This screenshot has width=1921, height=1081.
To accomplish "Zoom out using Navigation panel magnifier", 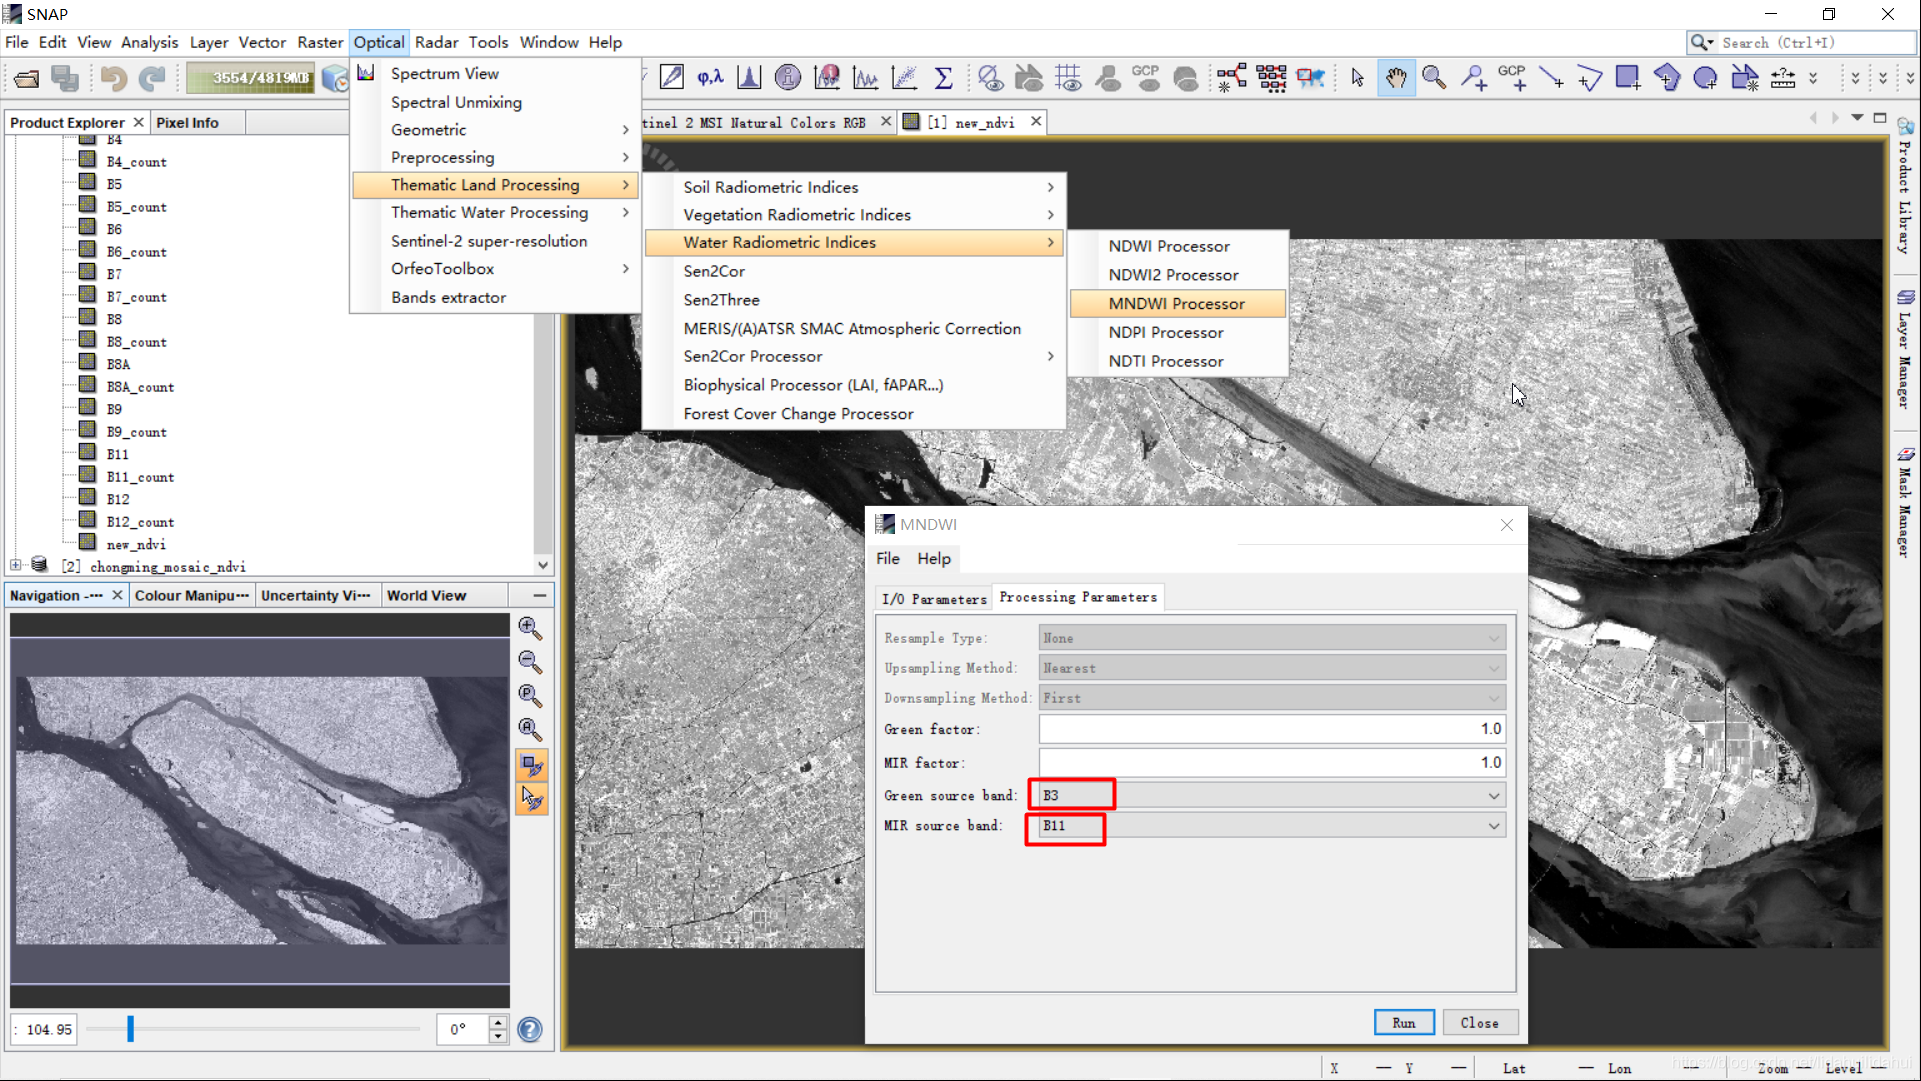I will (530, 662).
